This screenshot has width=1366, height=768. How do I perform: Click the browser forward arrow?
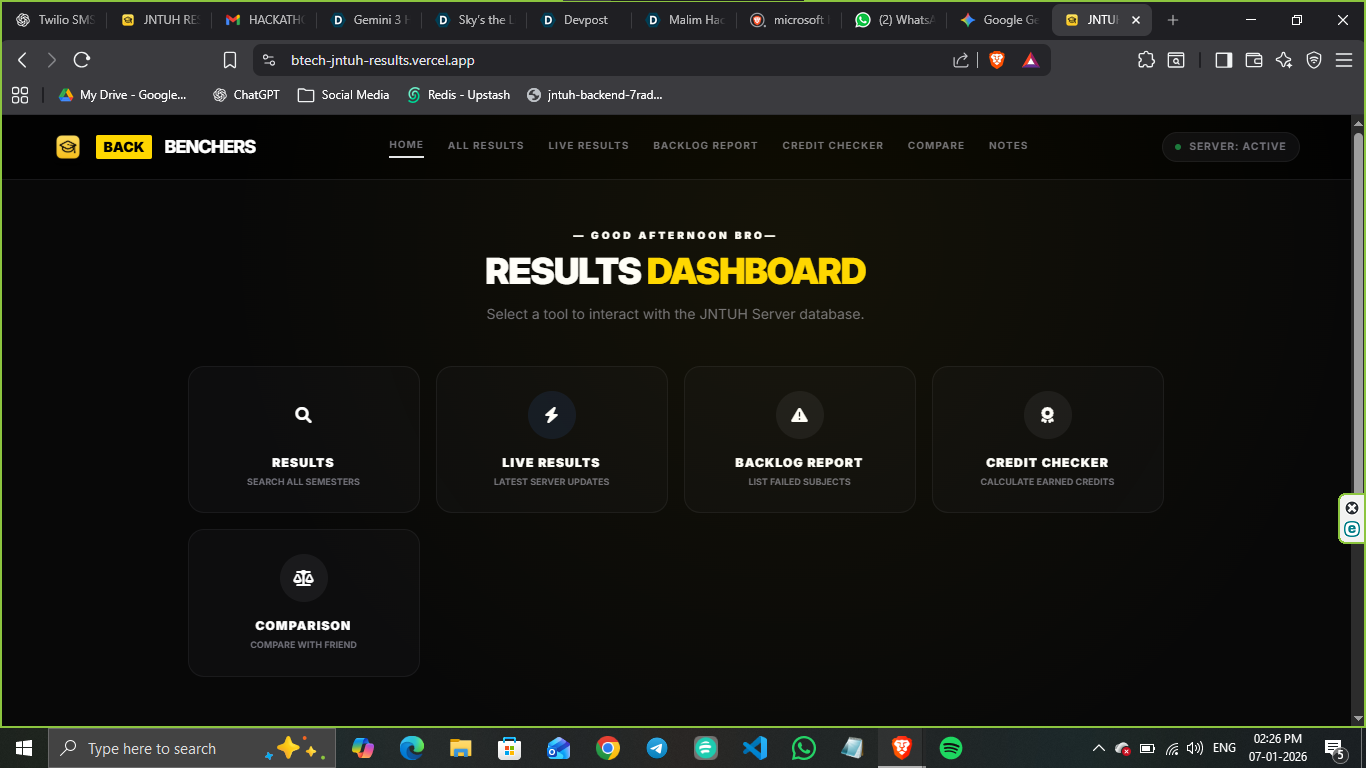pyautogui.click(x=52, y=60)
